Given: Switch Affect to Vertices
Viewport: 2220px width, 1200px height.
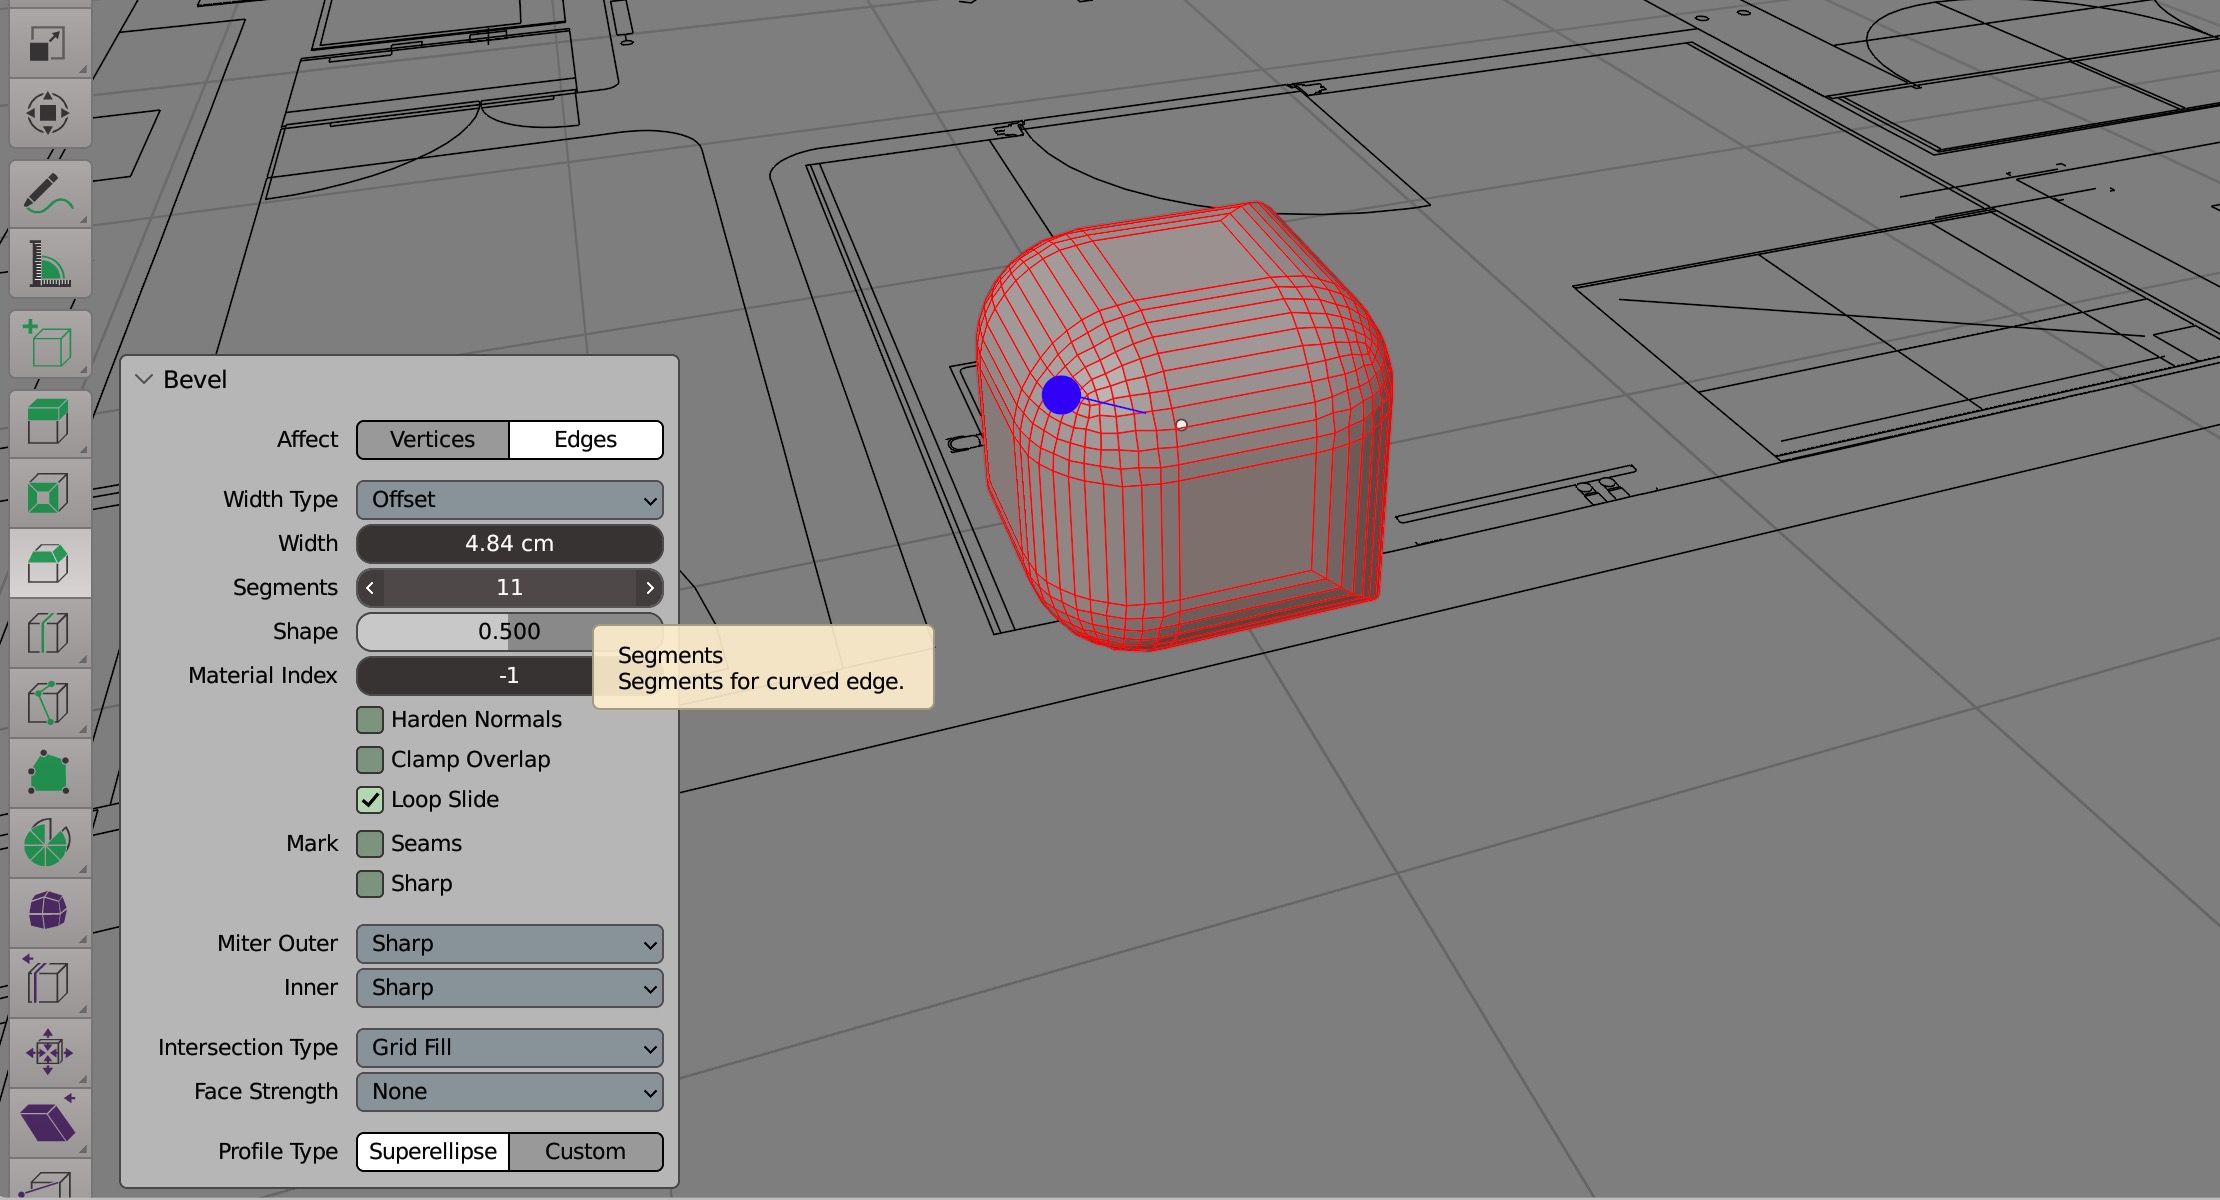Looking at the screenshot, I should point(432,440).
